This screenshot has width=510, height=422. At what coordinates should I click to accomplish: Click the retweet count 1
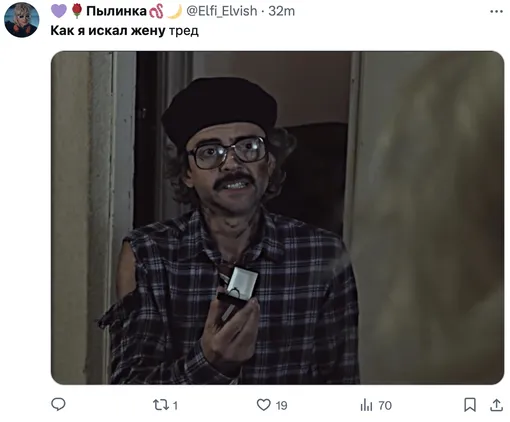pyautogui.click(x=175, y=406)
